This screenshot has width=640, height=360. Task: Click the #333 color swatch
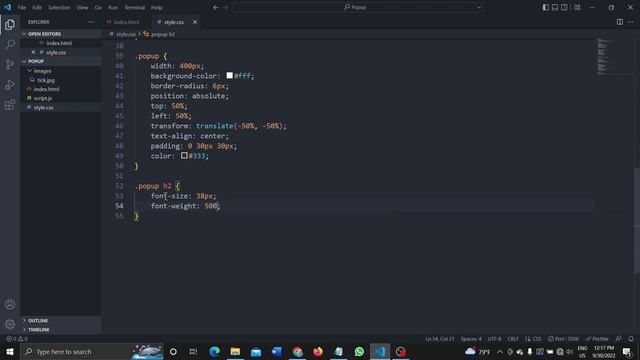tap(184, 156)
